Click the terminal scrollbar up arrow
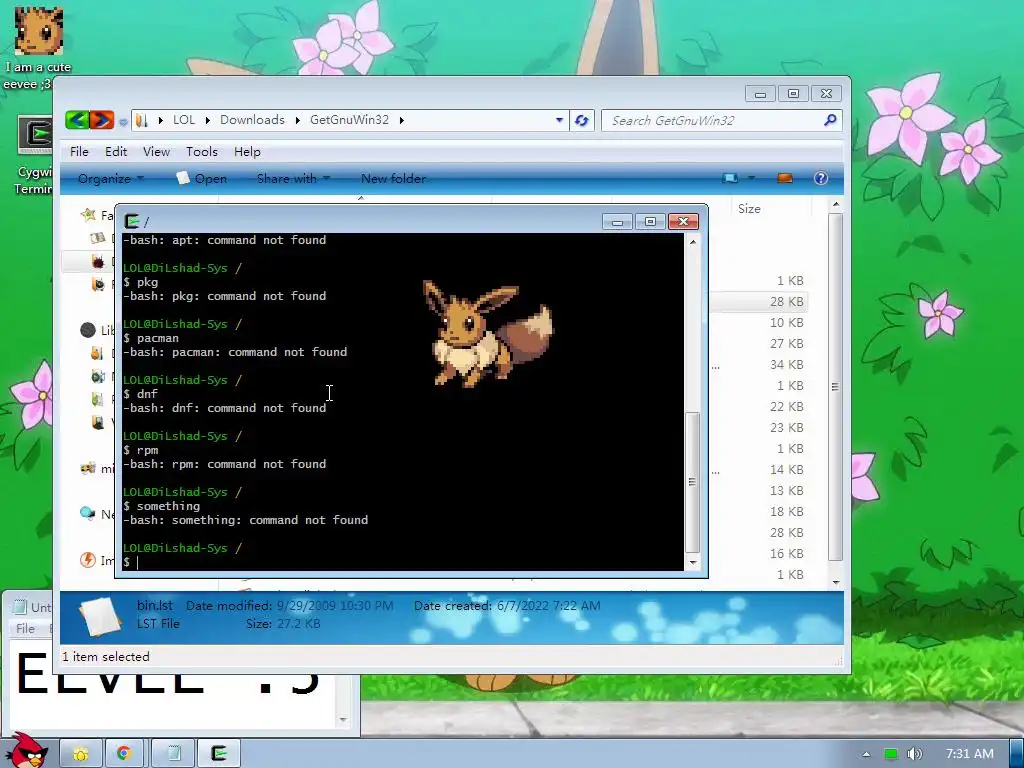The height and width of the screenshot is (768, 1024). [693, 242]
